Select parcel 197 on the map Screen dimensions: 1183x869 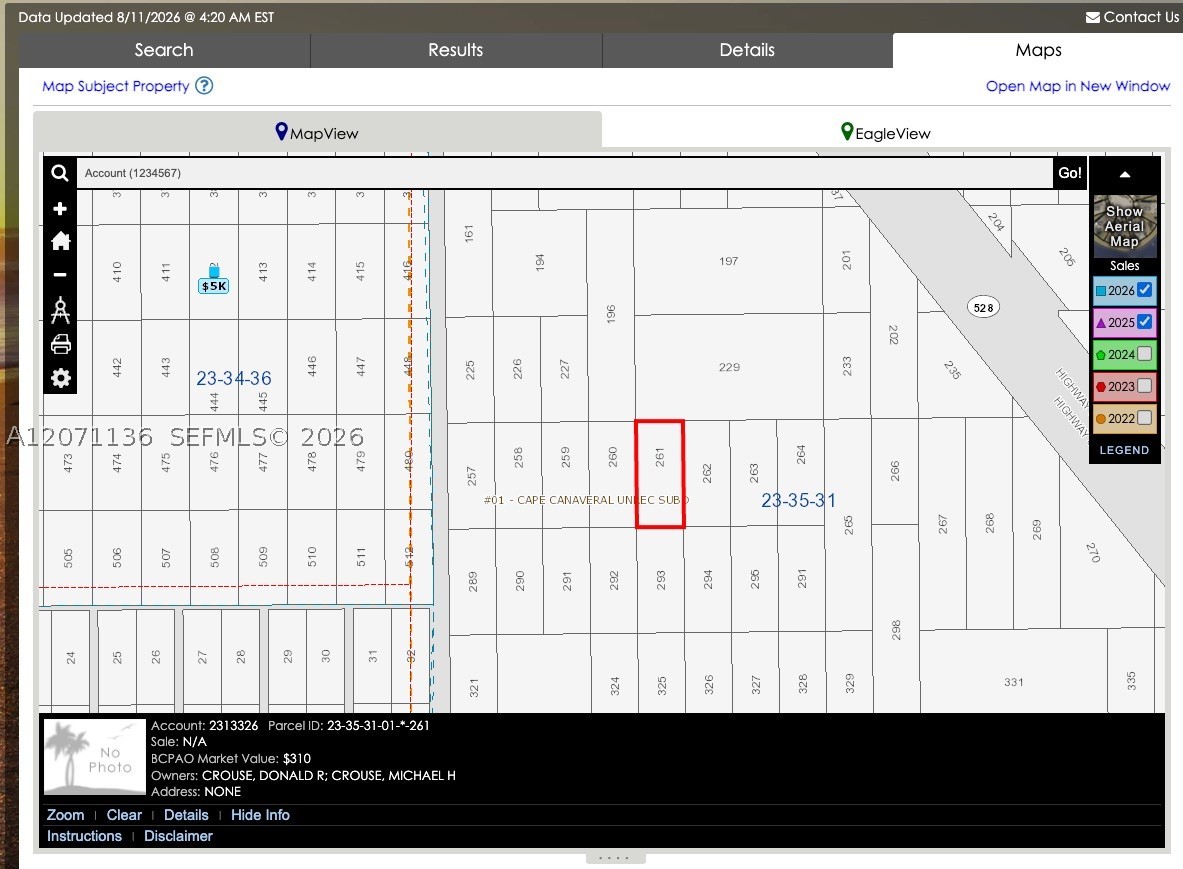pos(729,261)
